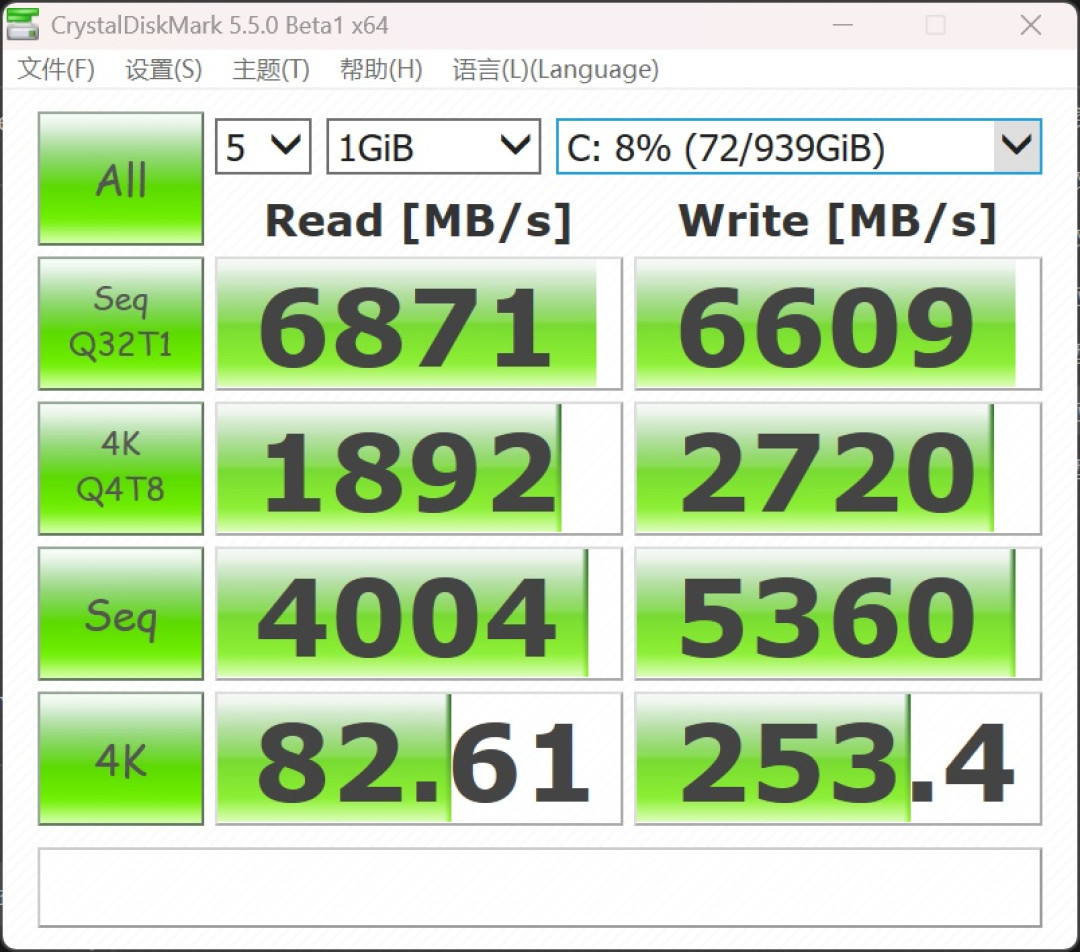Start the Seq Q32T1 benchmark test
The width and height of the screenshot is (1080, 952).
pos(121,323)
